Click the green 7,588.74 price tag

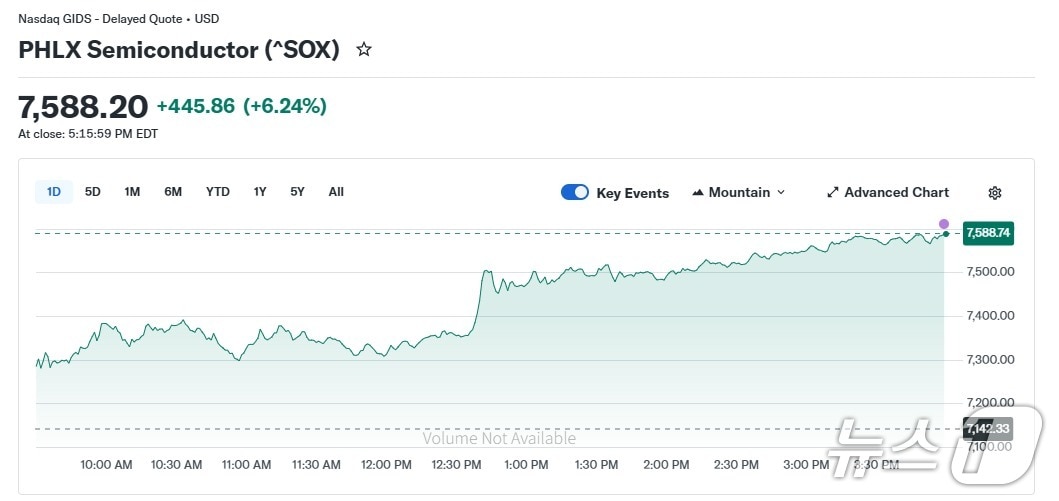click(987, 233)
